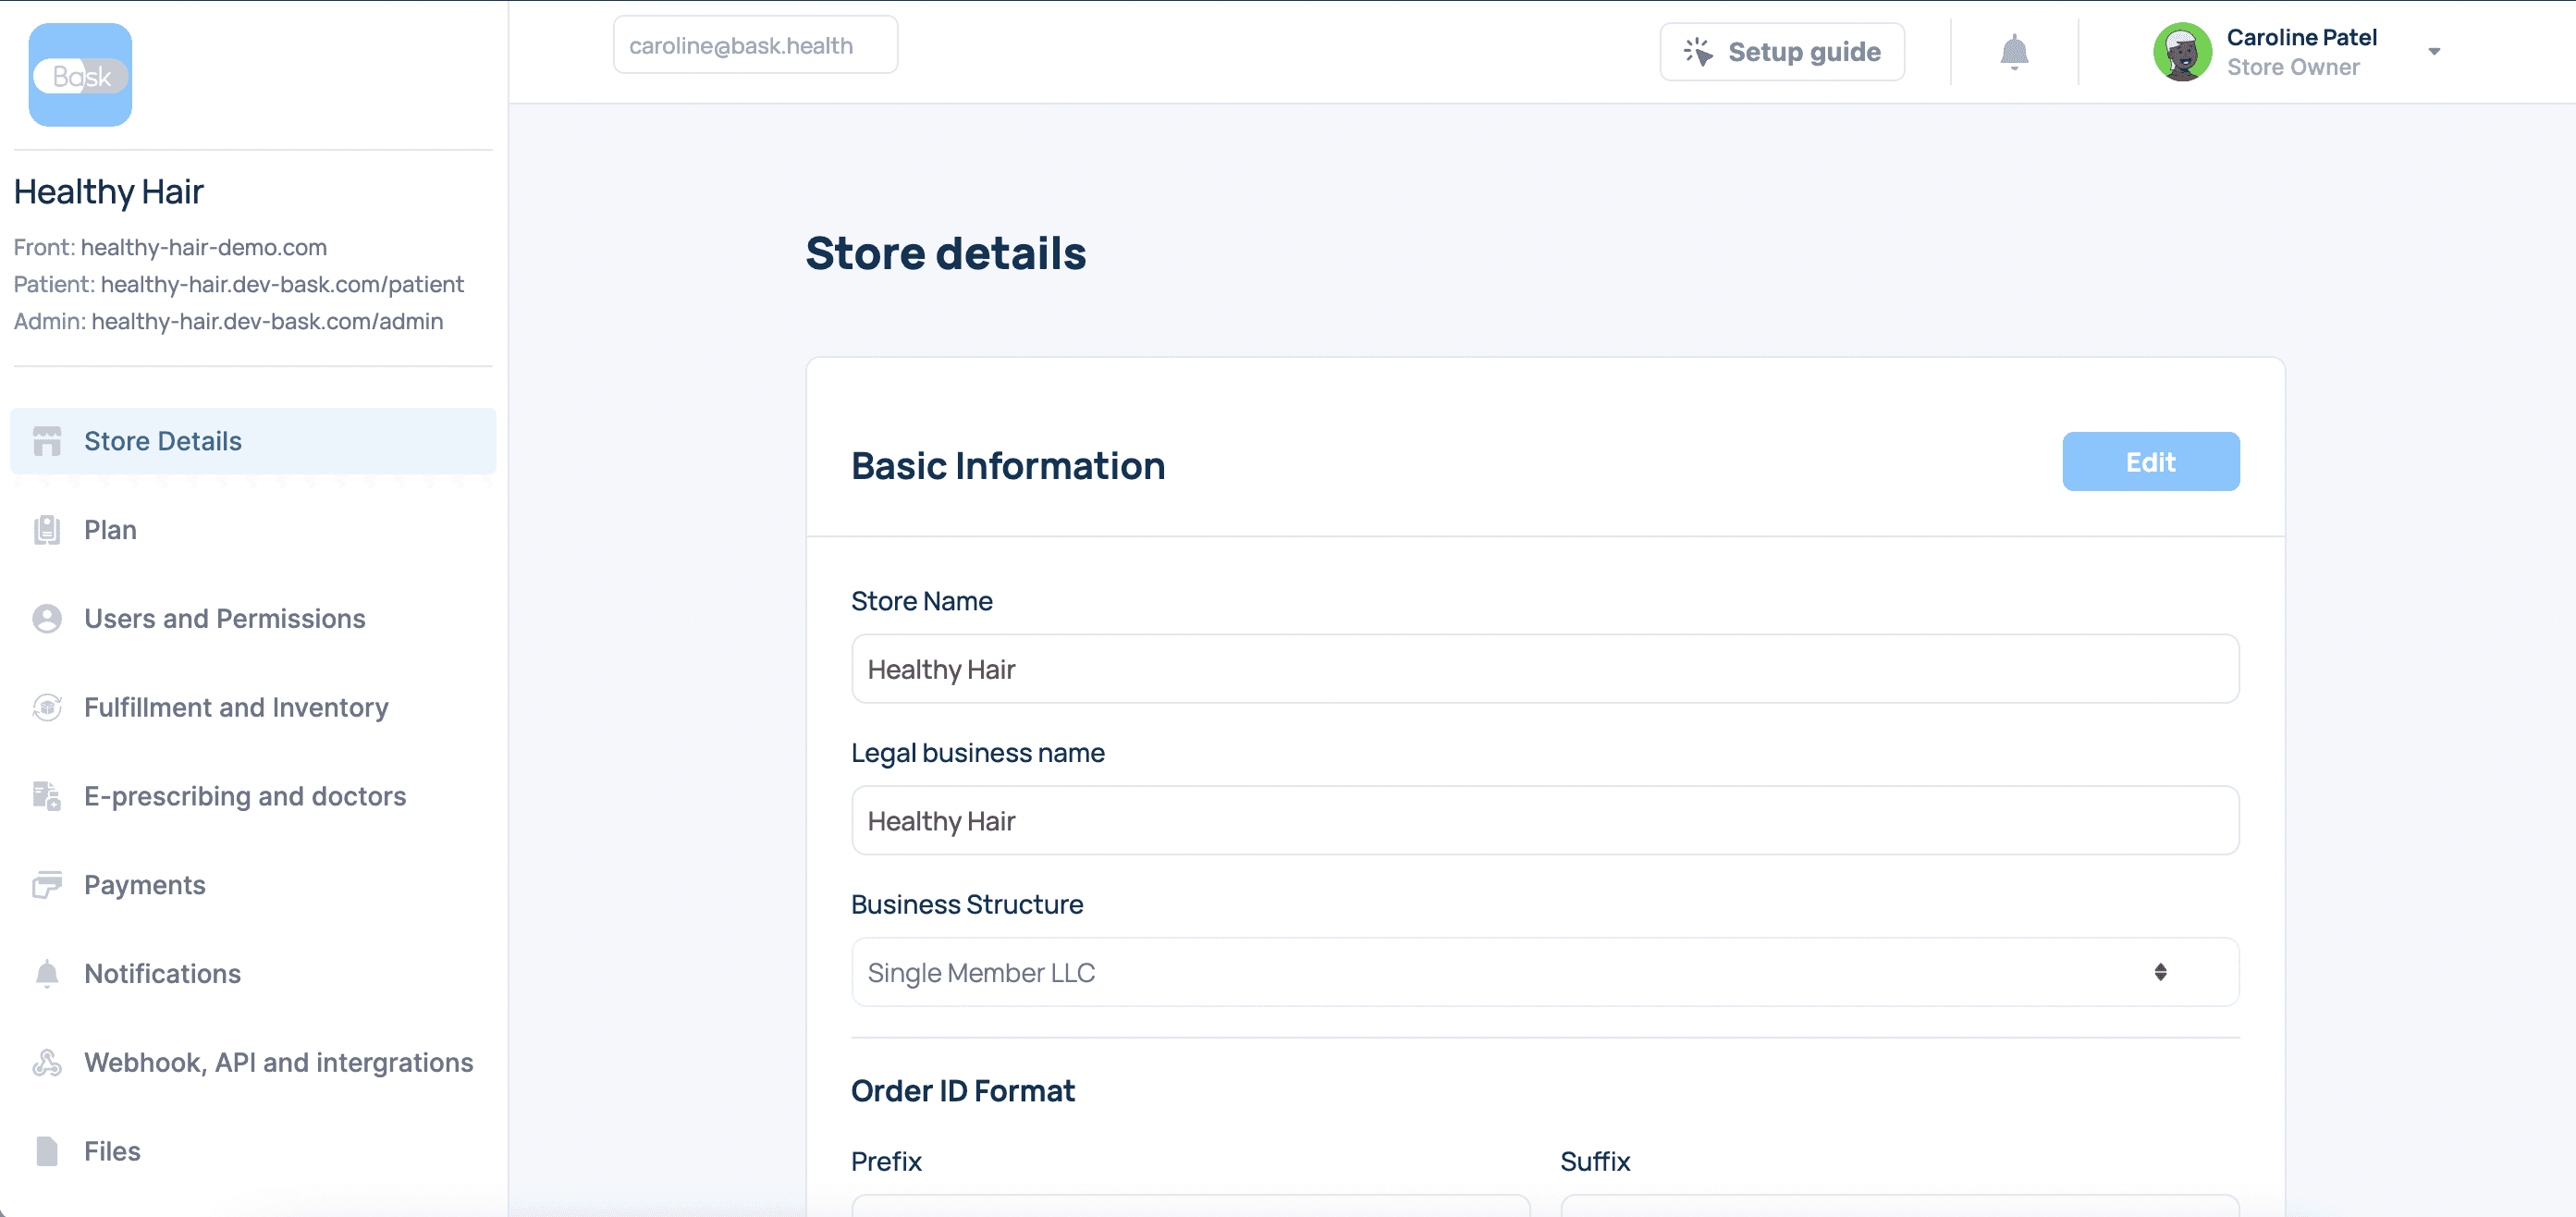Expand the user account dropdown arrow

2433,52
